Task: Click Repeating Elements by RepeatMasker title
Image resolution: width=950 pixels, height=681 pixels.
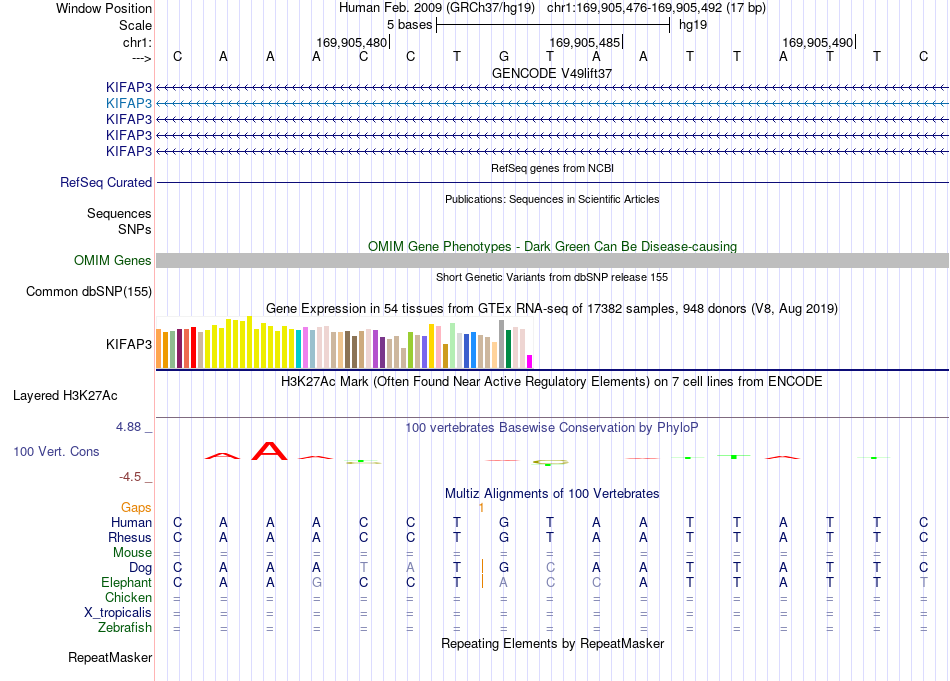Action: [x=552, y=643]
